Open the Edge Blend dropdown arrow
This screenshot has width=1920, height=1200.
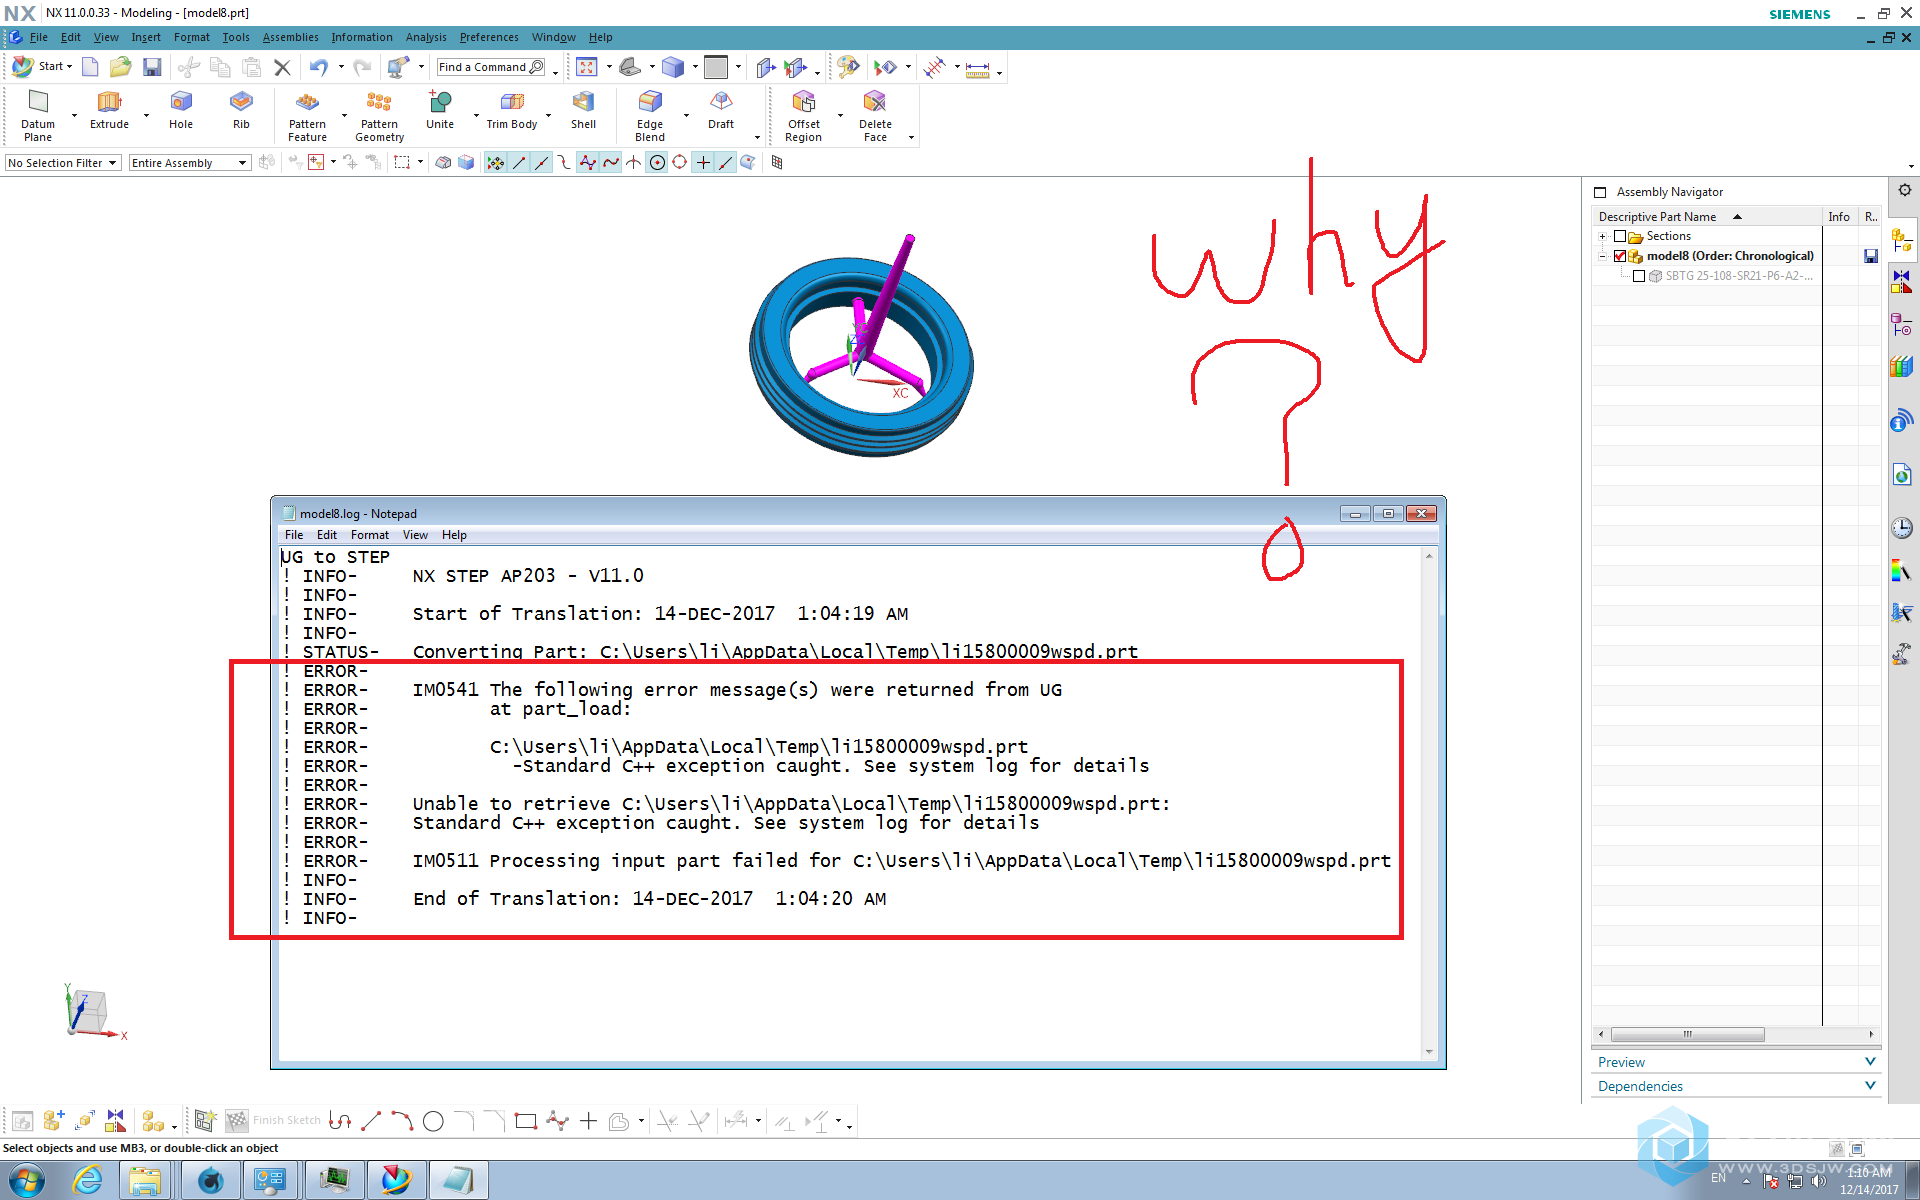point(686,116)
